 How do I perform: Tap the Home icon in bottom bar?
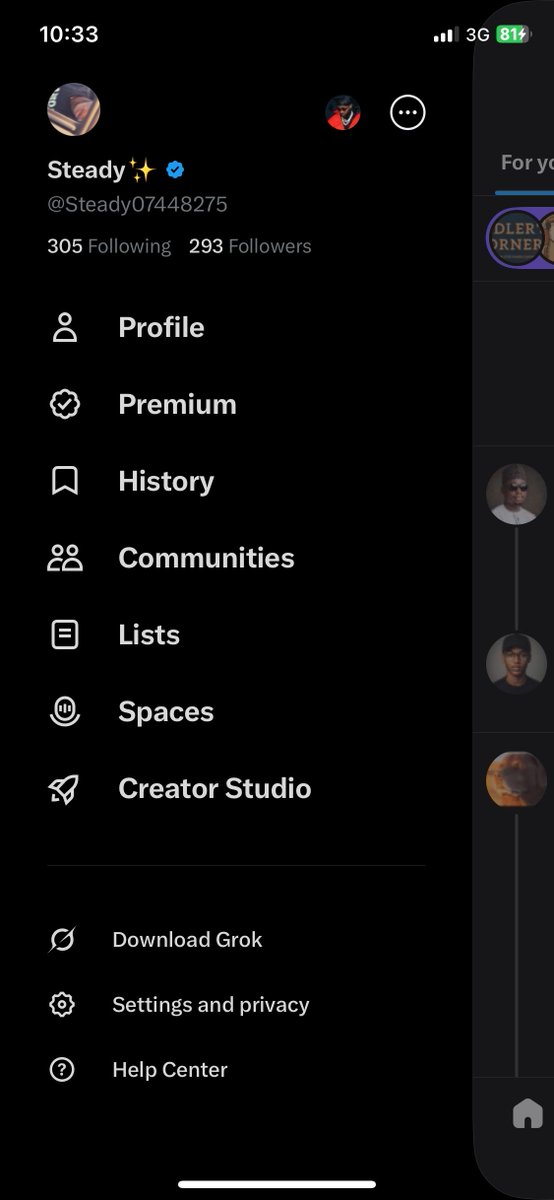coord(527,1113)
